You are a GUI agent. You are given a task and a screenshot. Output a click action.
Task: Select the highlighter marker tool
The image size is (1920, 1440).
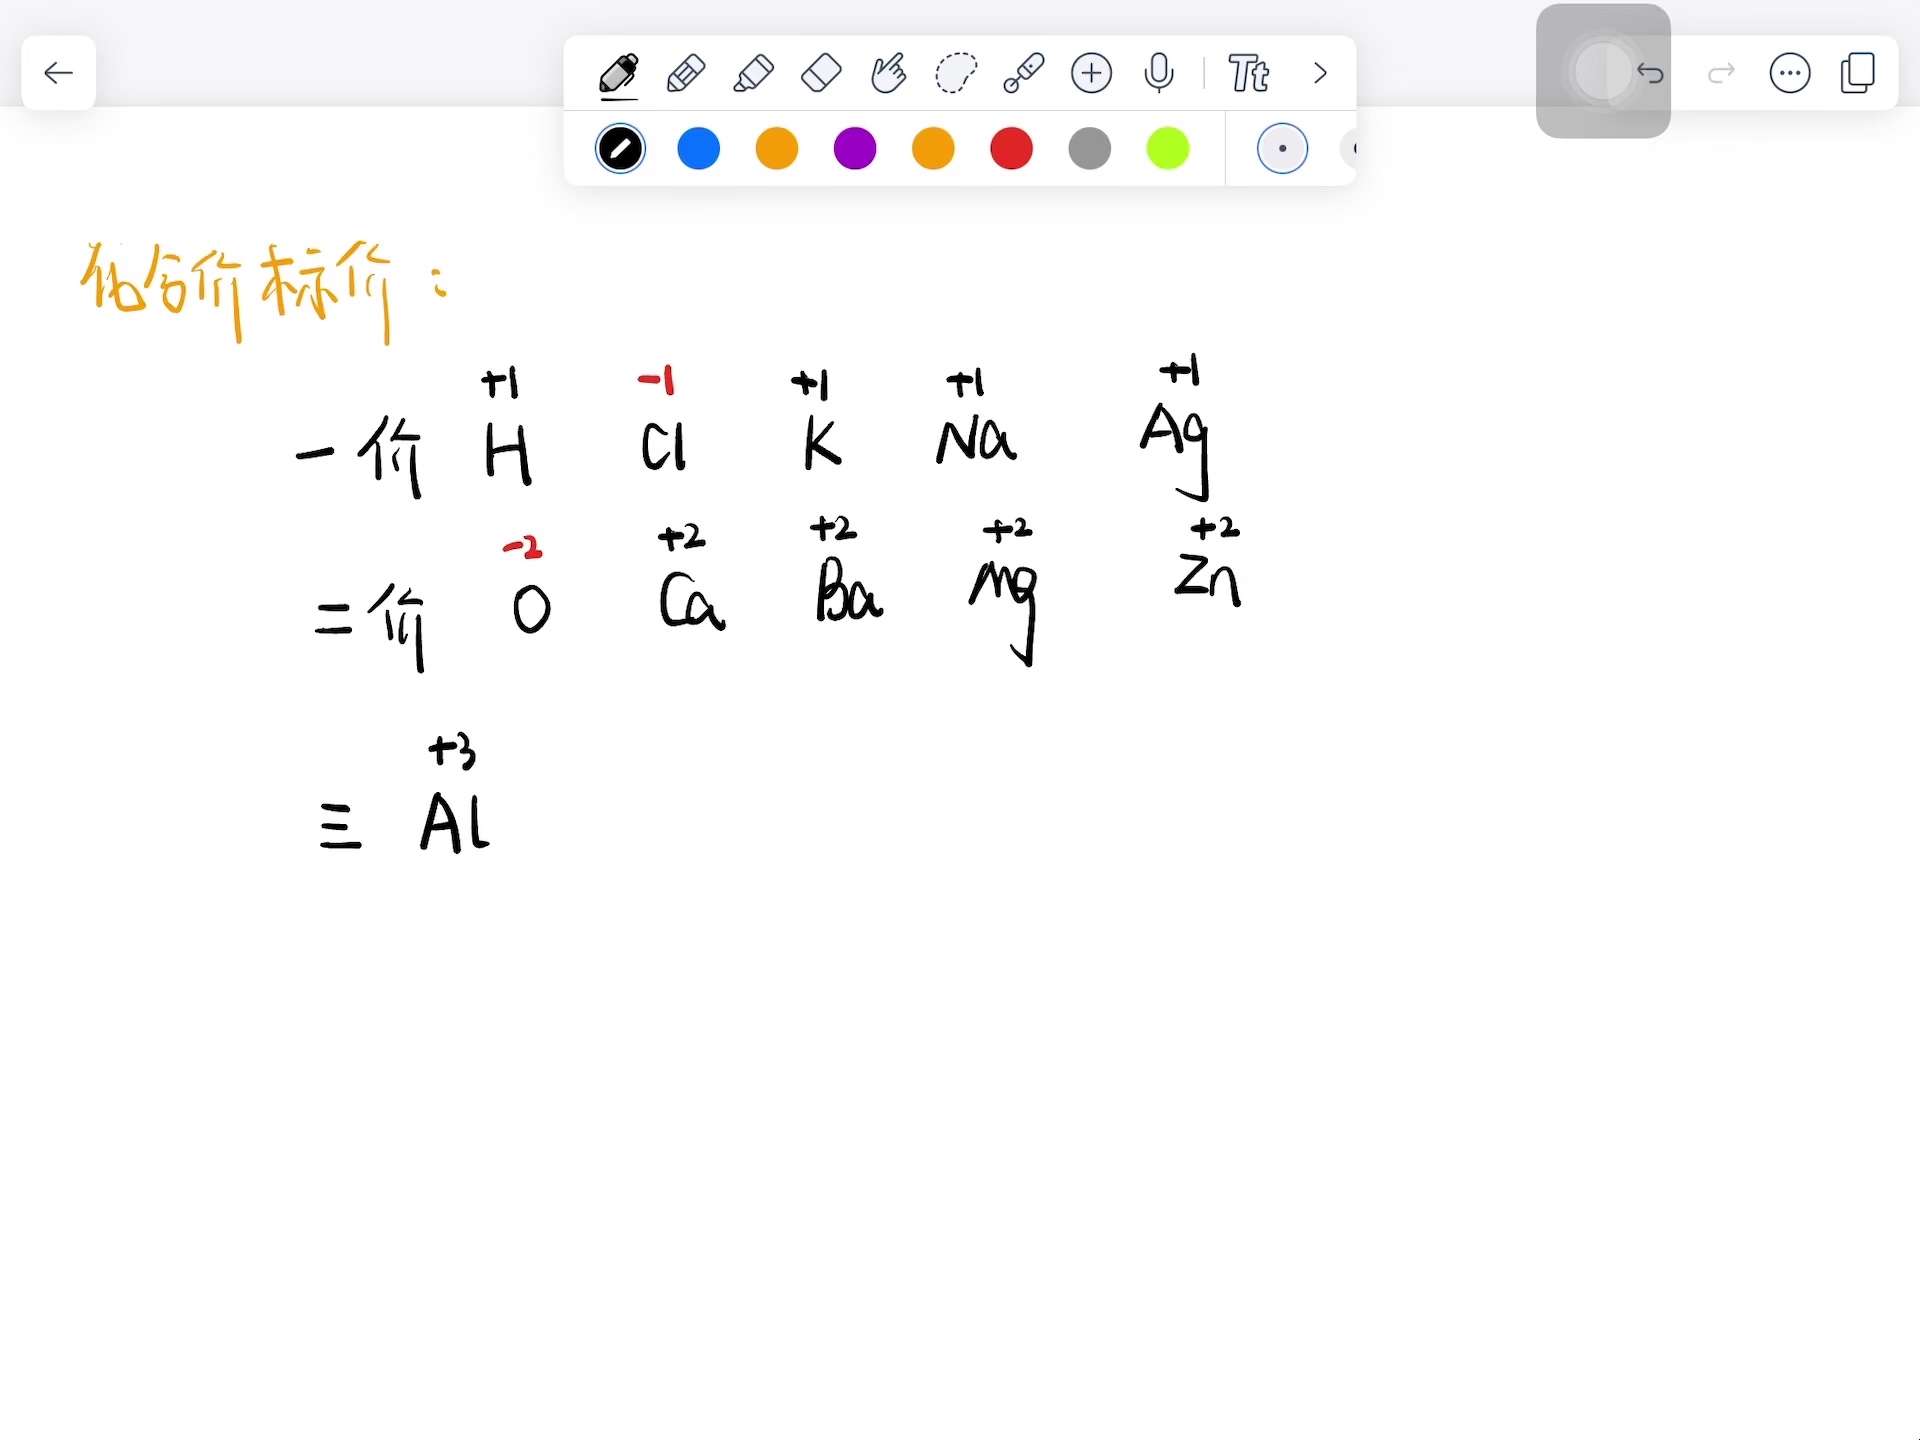click(x=753, y=74)
